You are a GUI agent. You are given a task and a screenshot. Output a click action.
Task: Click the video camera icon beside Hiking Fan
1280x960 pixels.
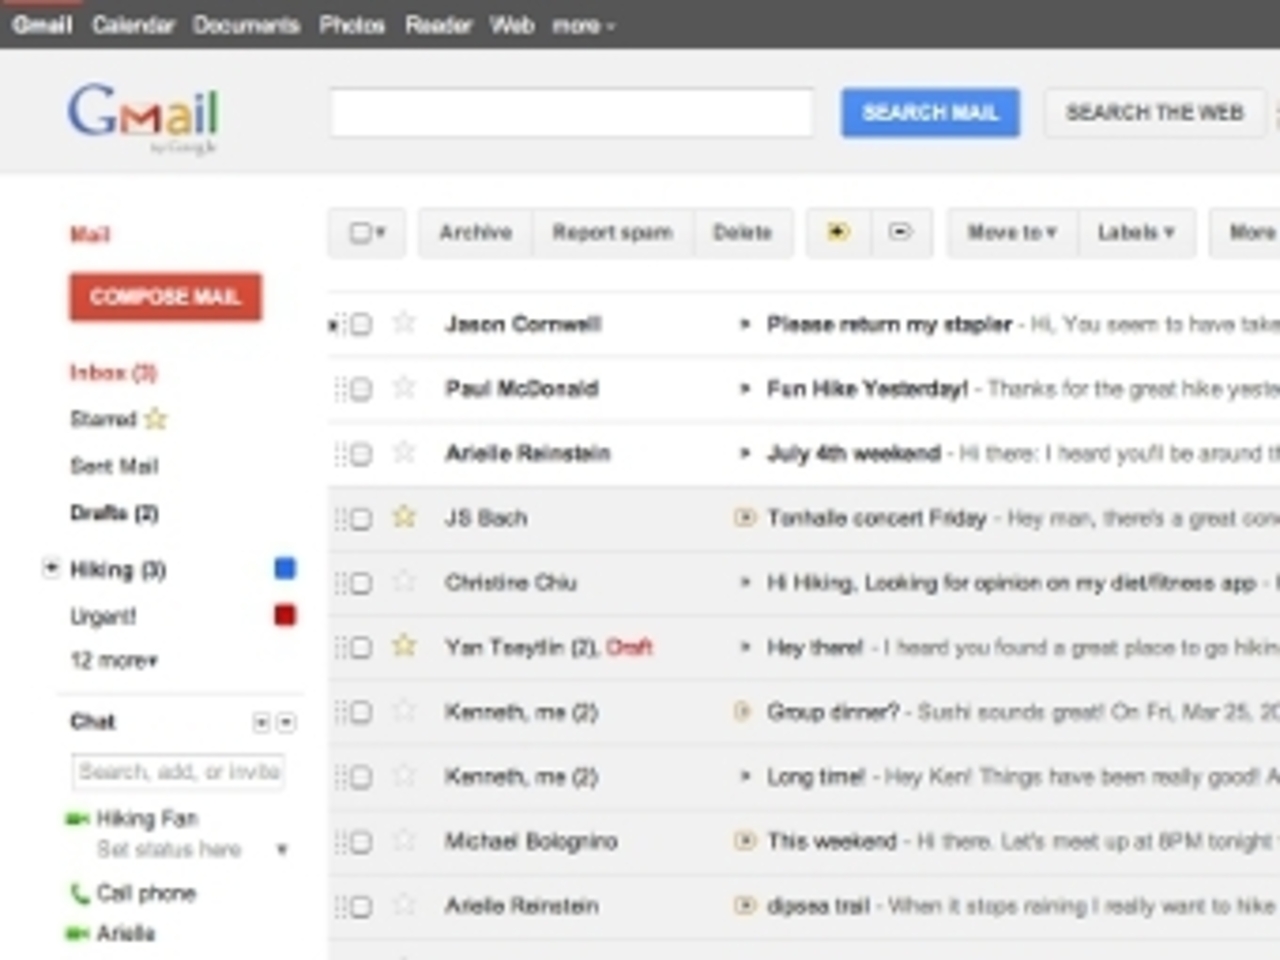(77, 819)
